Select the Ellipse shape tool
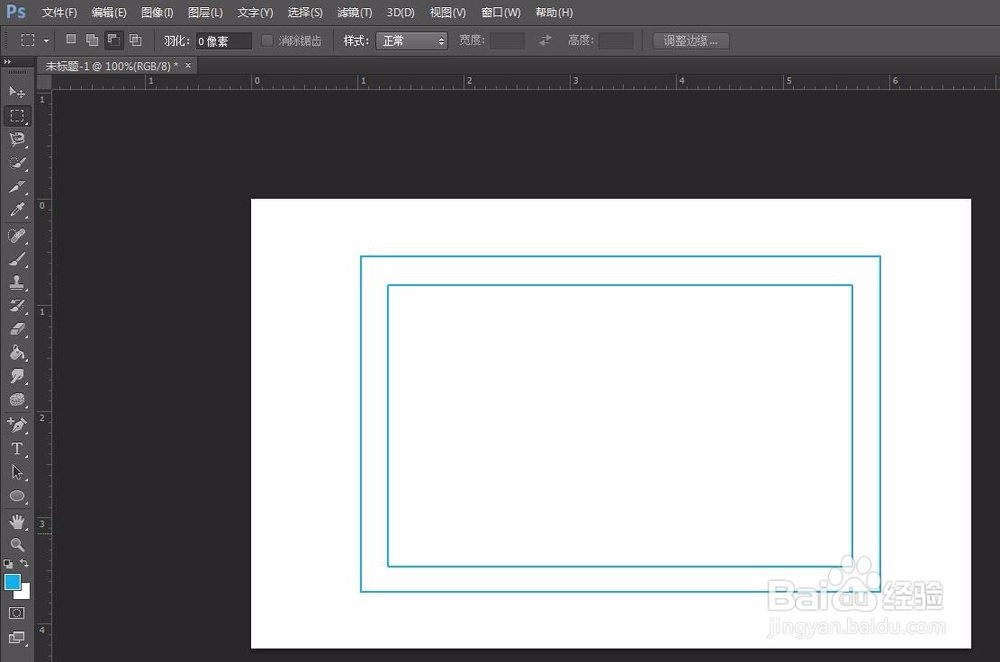Image resolution: width=1000 pixels, height=662 pixels. coord(17,496)
